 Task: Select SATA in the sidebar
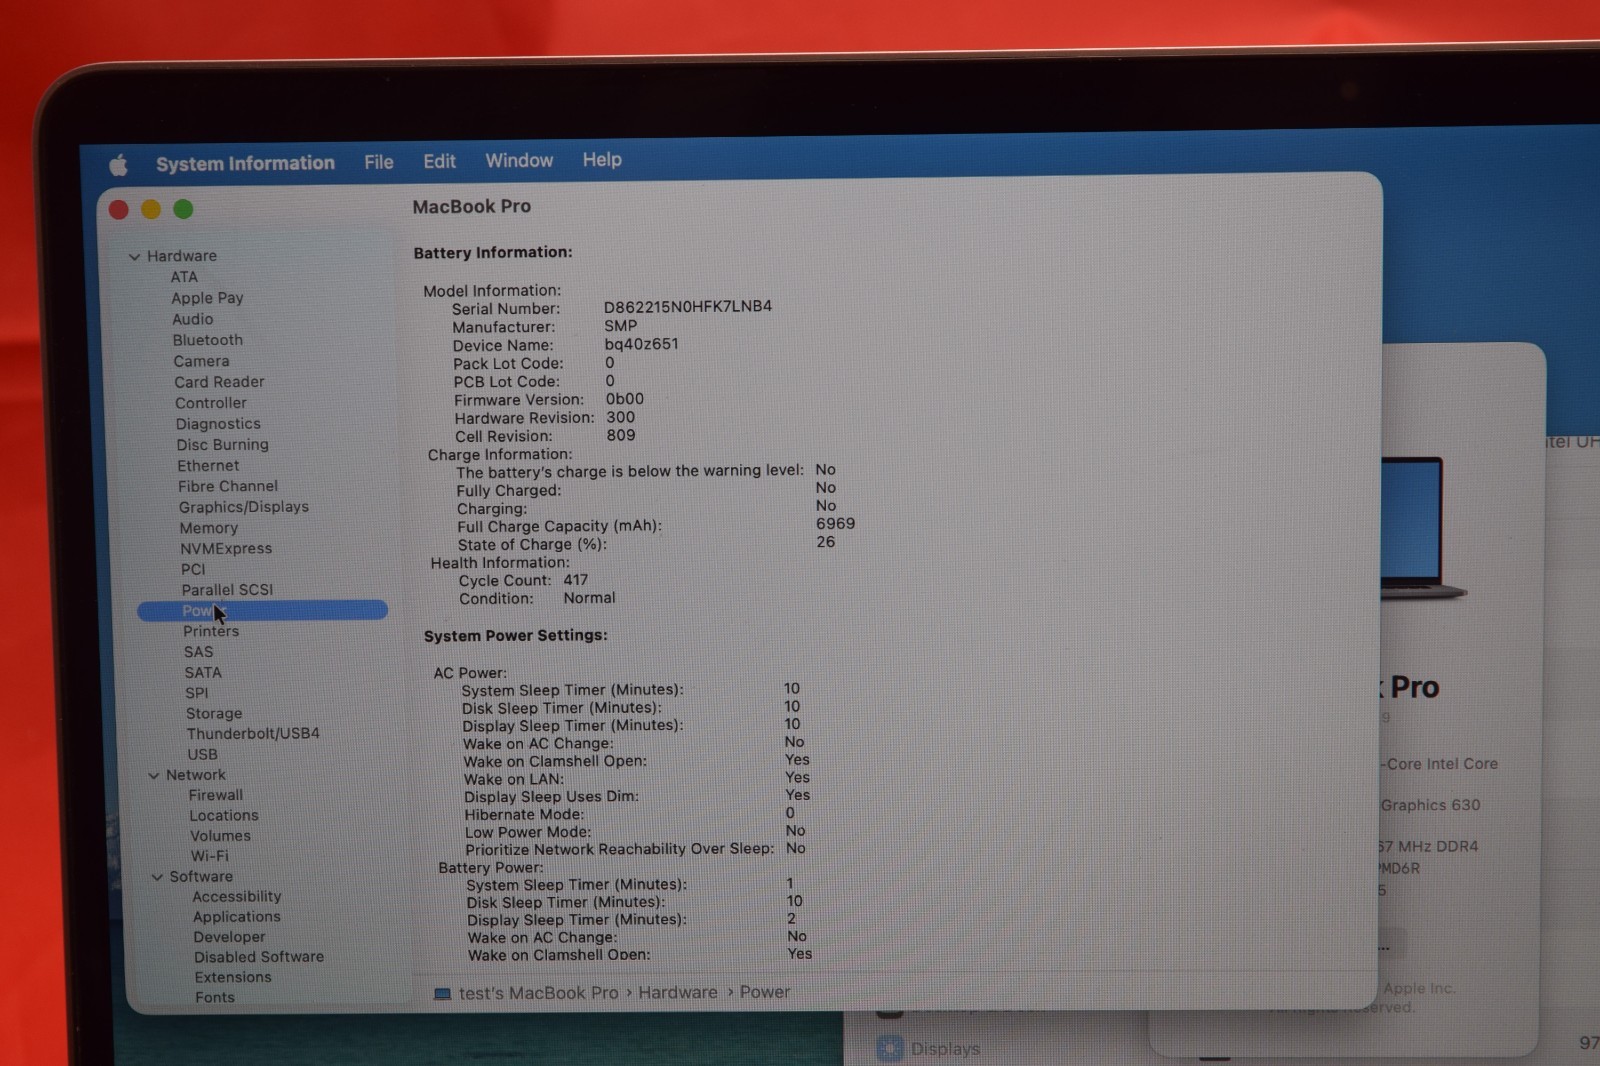pyautogui.click(x=203, y=673)
